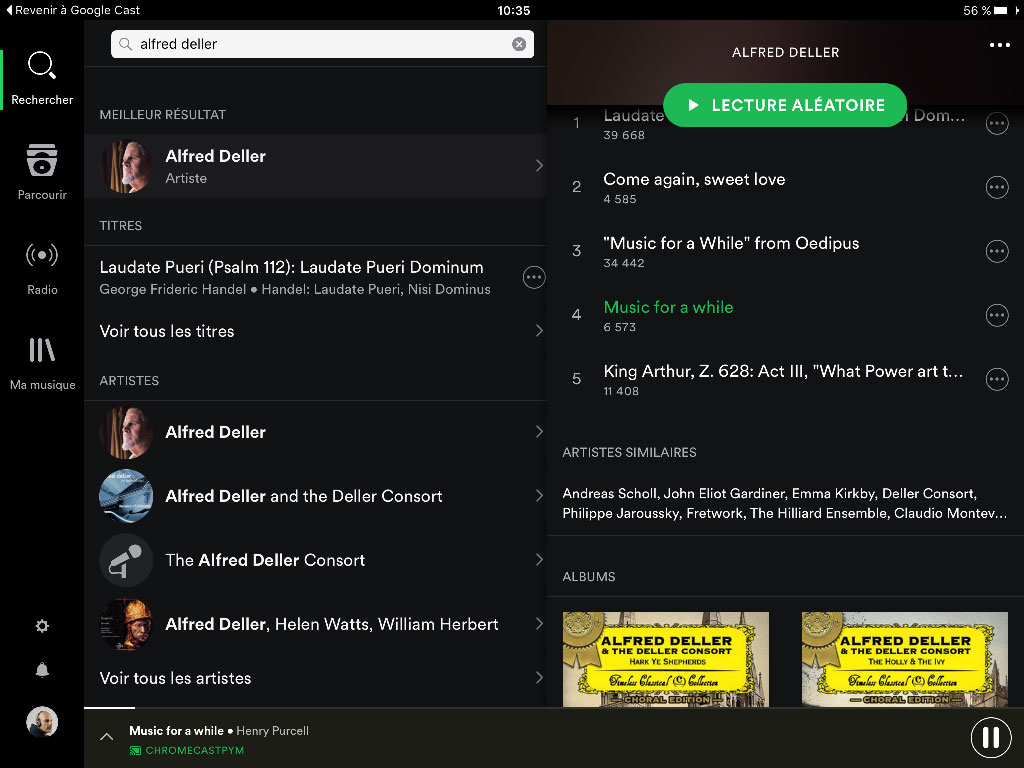Pause the currently playing track
Viewport: 1024px width, 768px height.
(991, 737)
